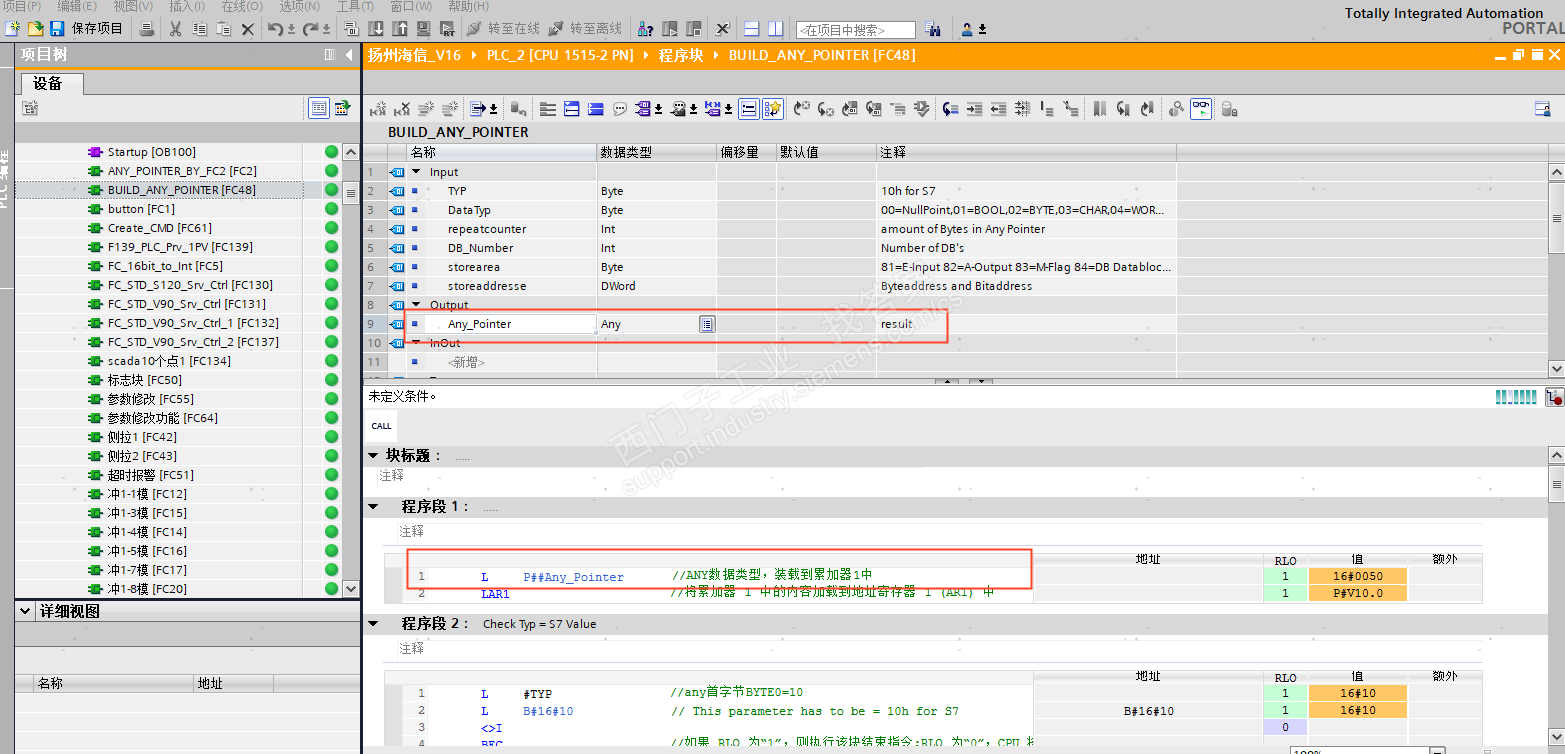Screen dimensions: 1565x754
Task: Open the 项目(P) menu
Action: coord(22,6)
